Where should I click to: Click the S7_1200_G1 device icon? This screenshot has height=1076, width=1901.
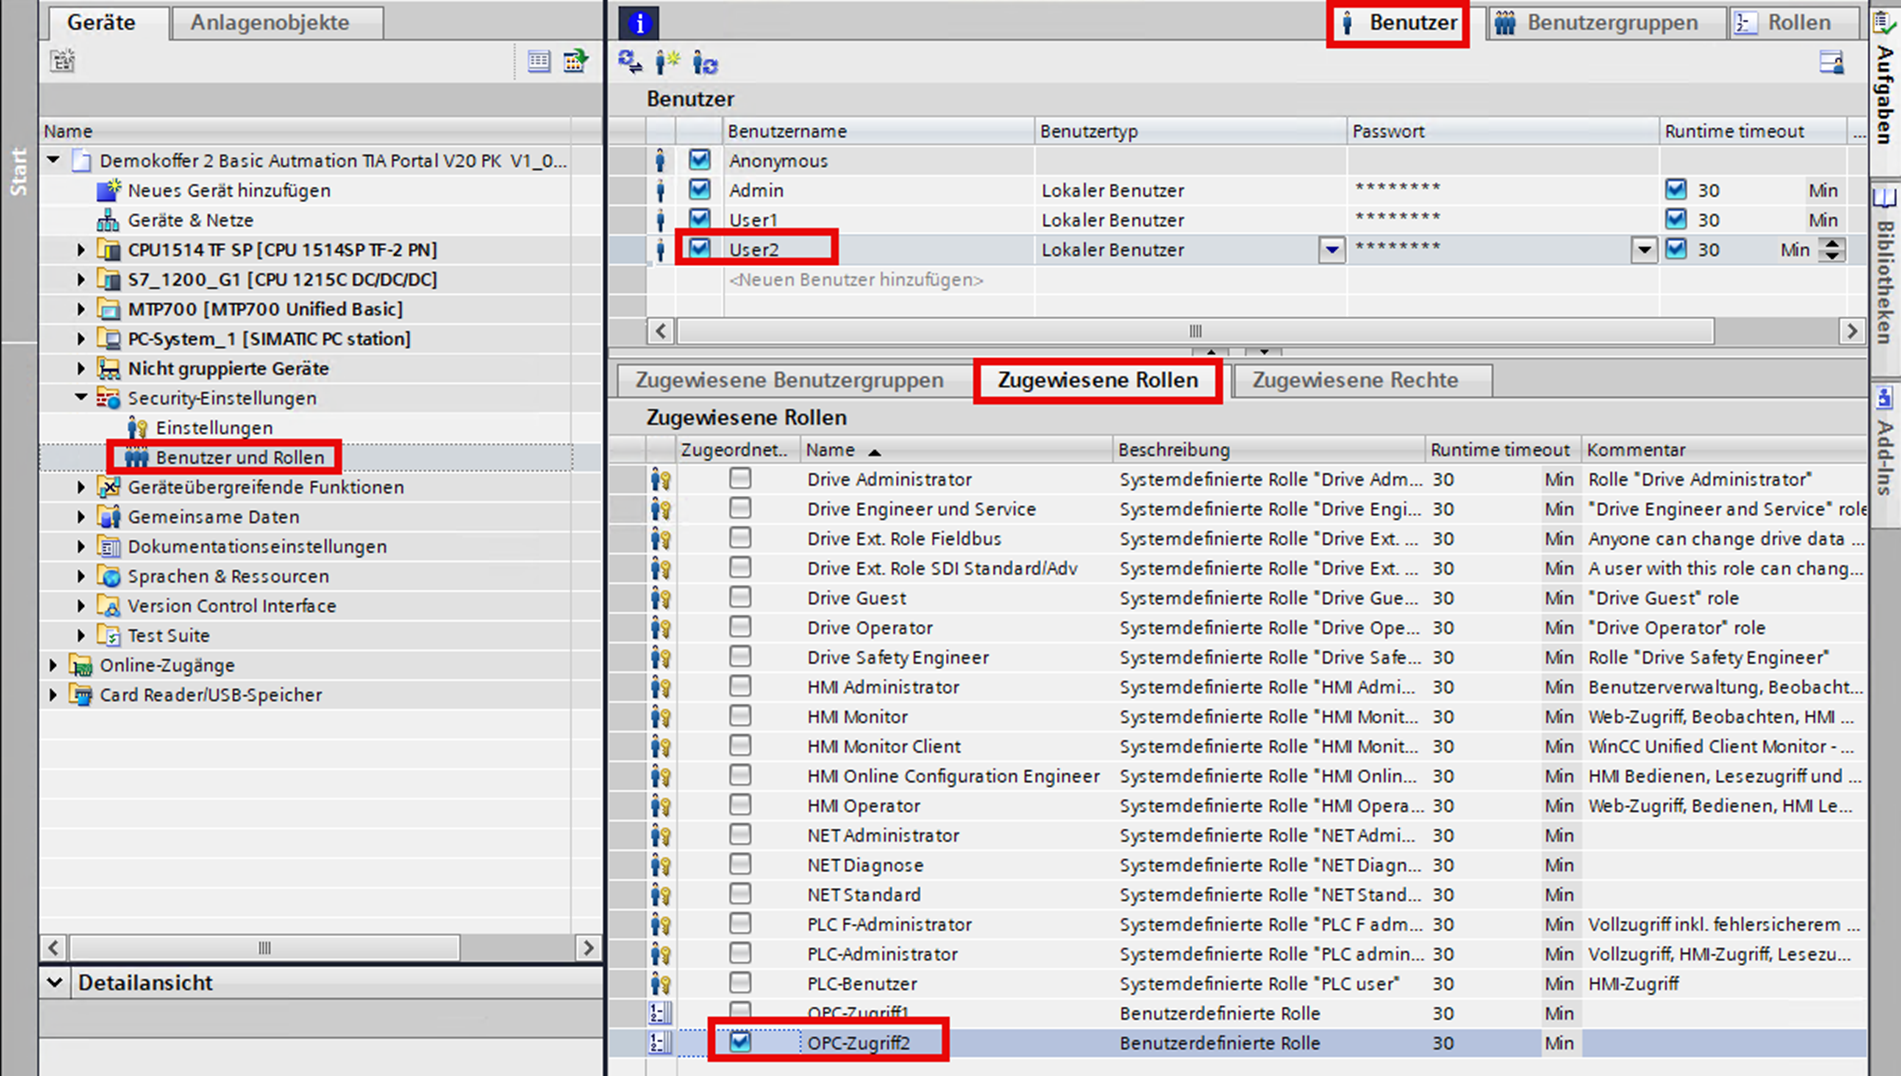pos(108,280)
